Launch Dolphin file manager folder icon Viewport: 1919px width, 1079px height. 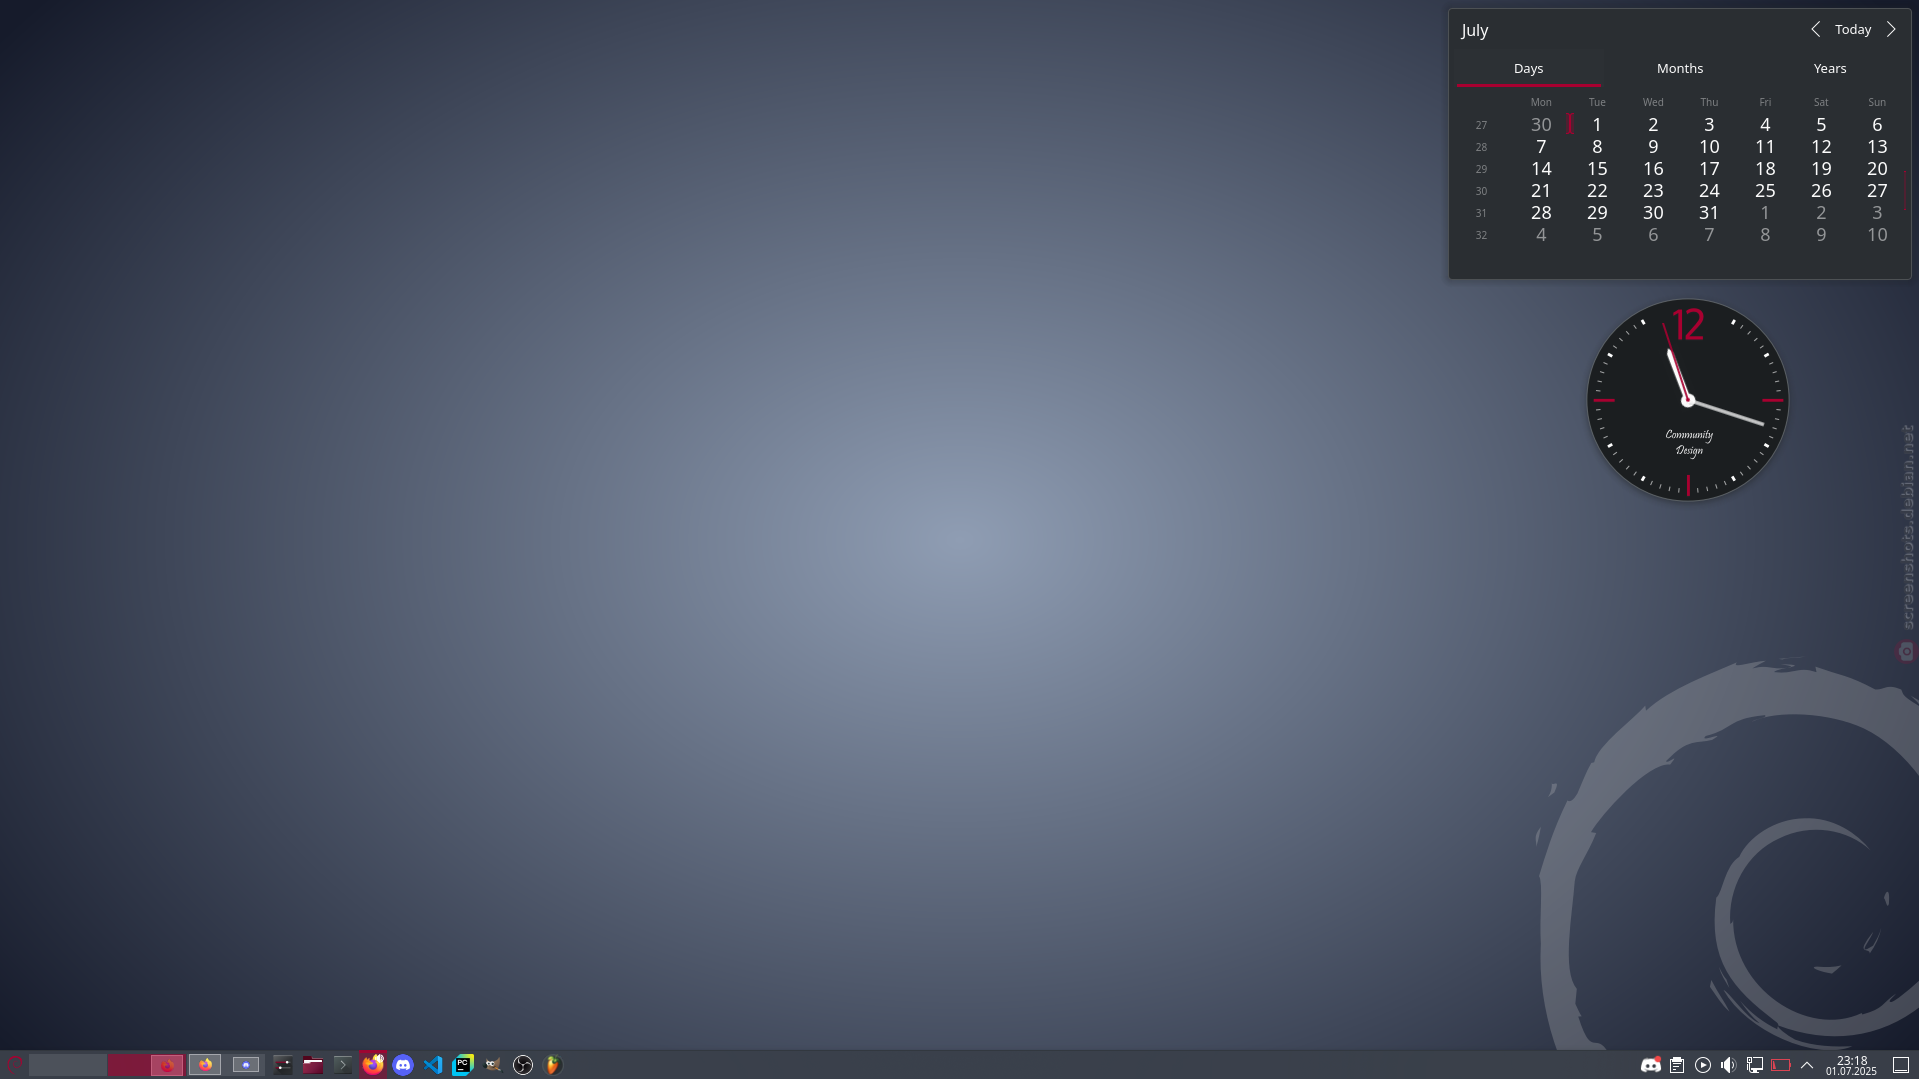313,1065
